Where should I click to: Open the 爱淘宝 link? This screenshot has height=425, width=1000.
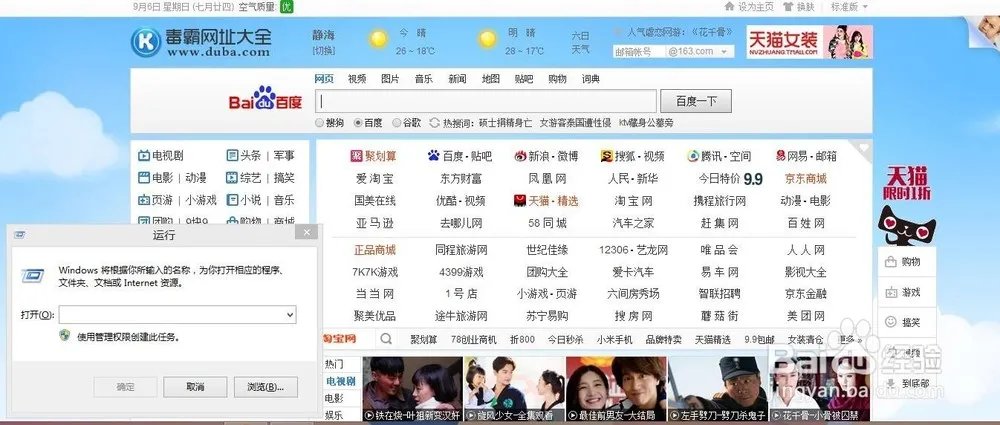tap(375, 179)
